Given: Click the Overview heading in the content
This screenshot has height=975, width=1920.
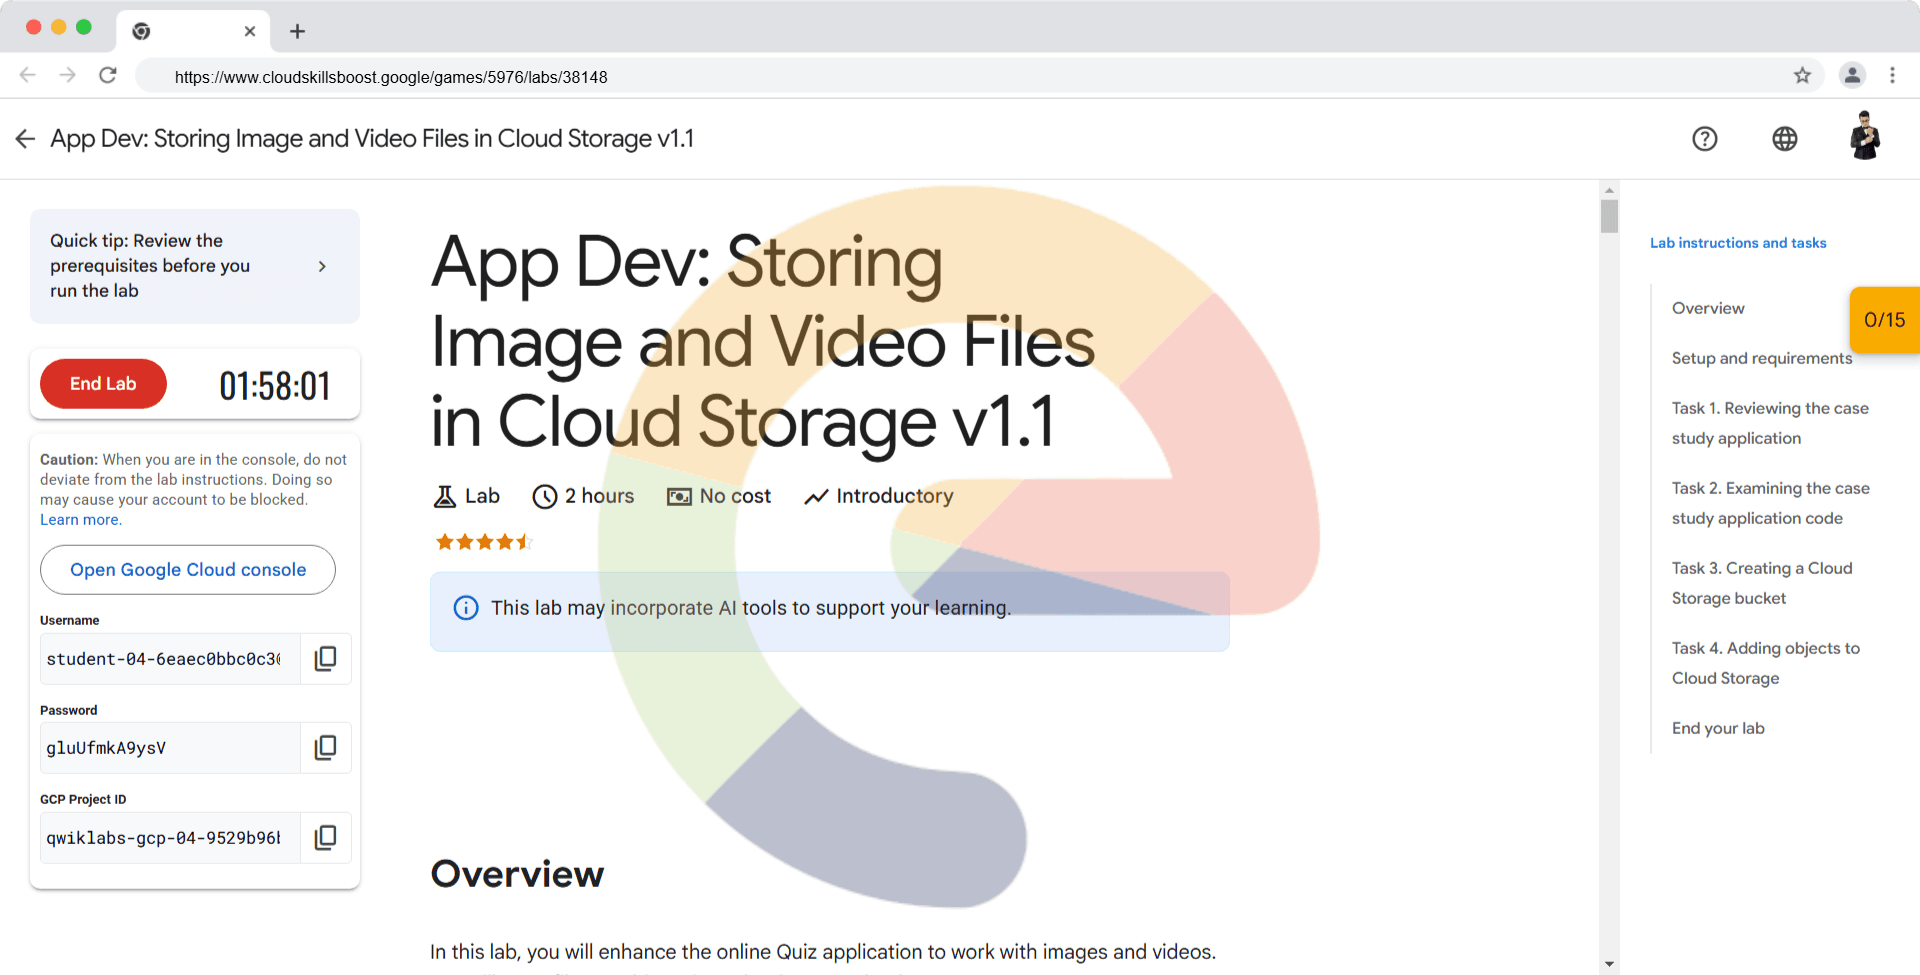Looking at the screenshot, I should (517, 874).
